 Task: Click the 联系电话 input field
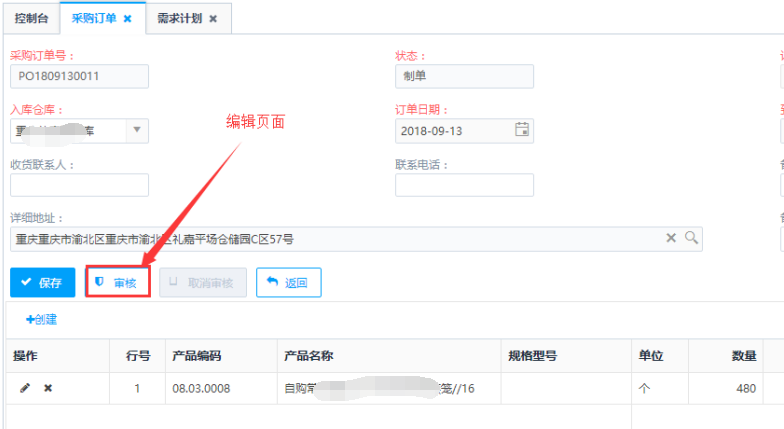464,185
